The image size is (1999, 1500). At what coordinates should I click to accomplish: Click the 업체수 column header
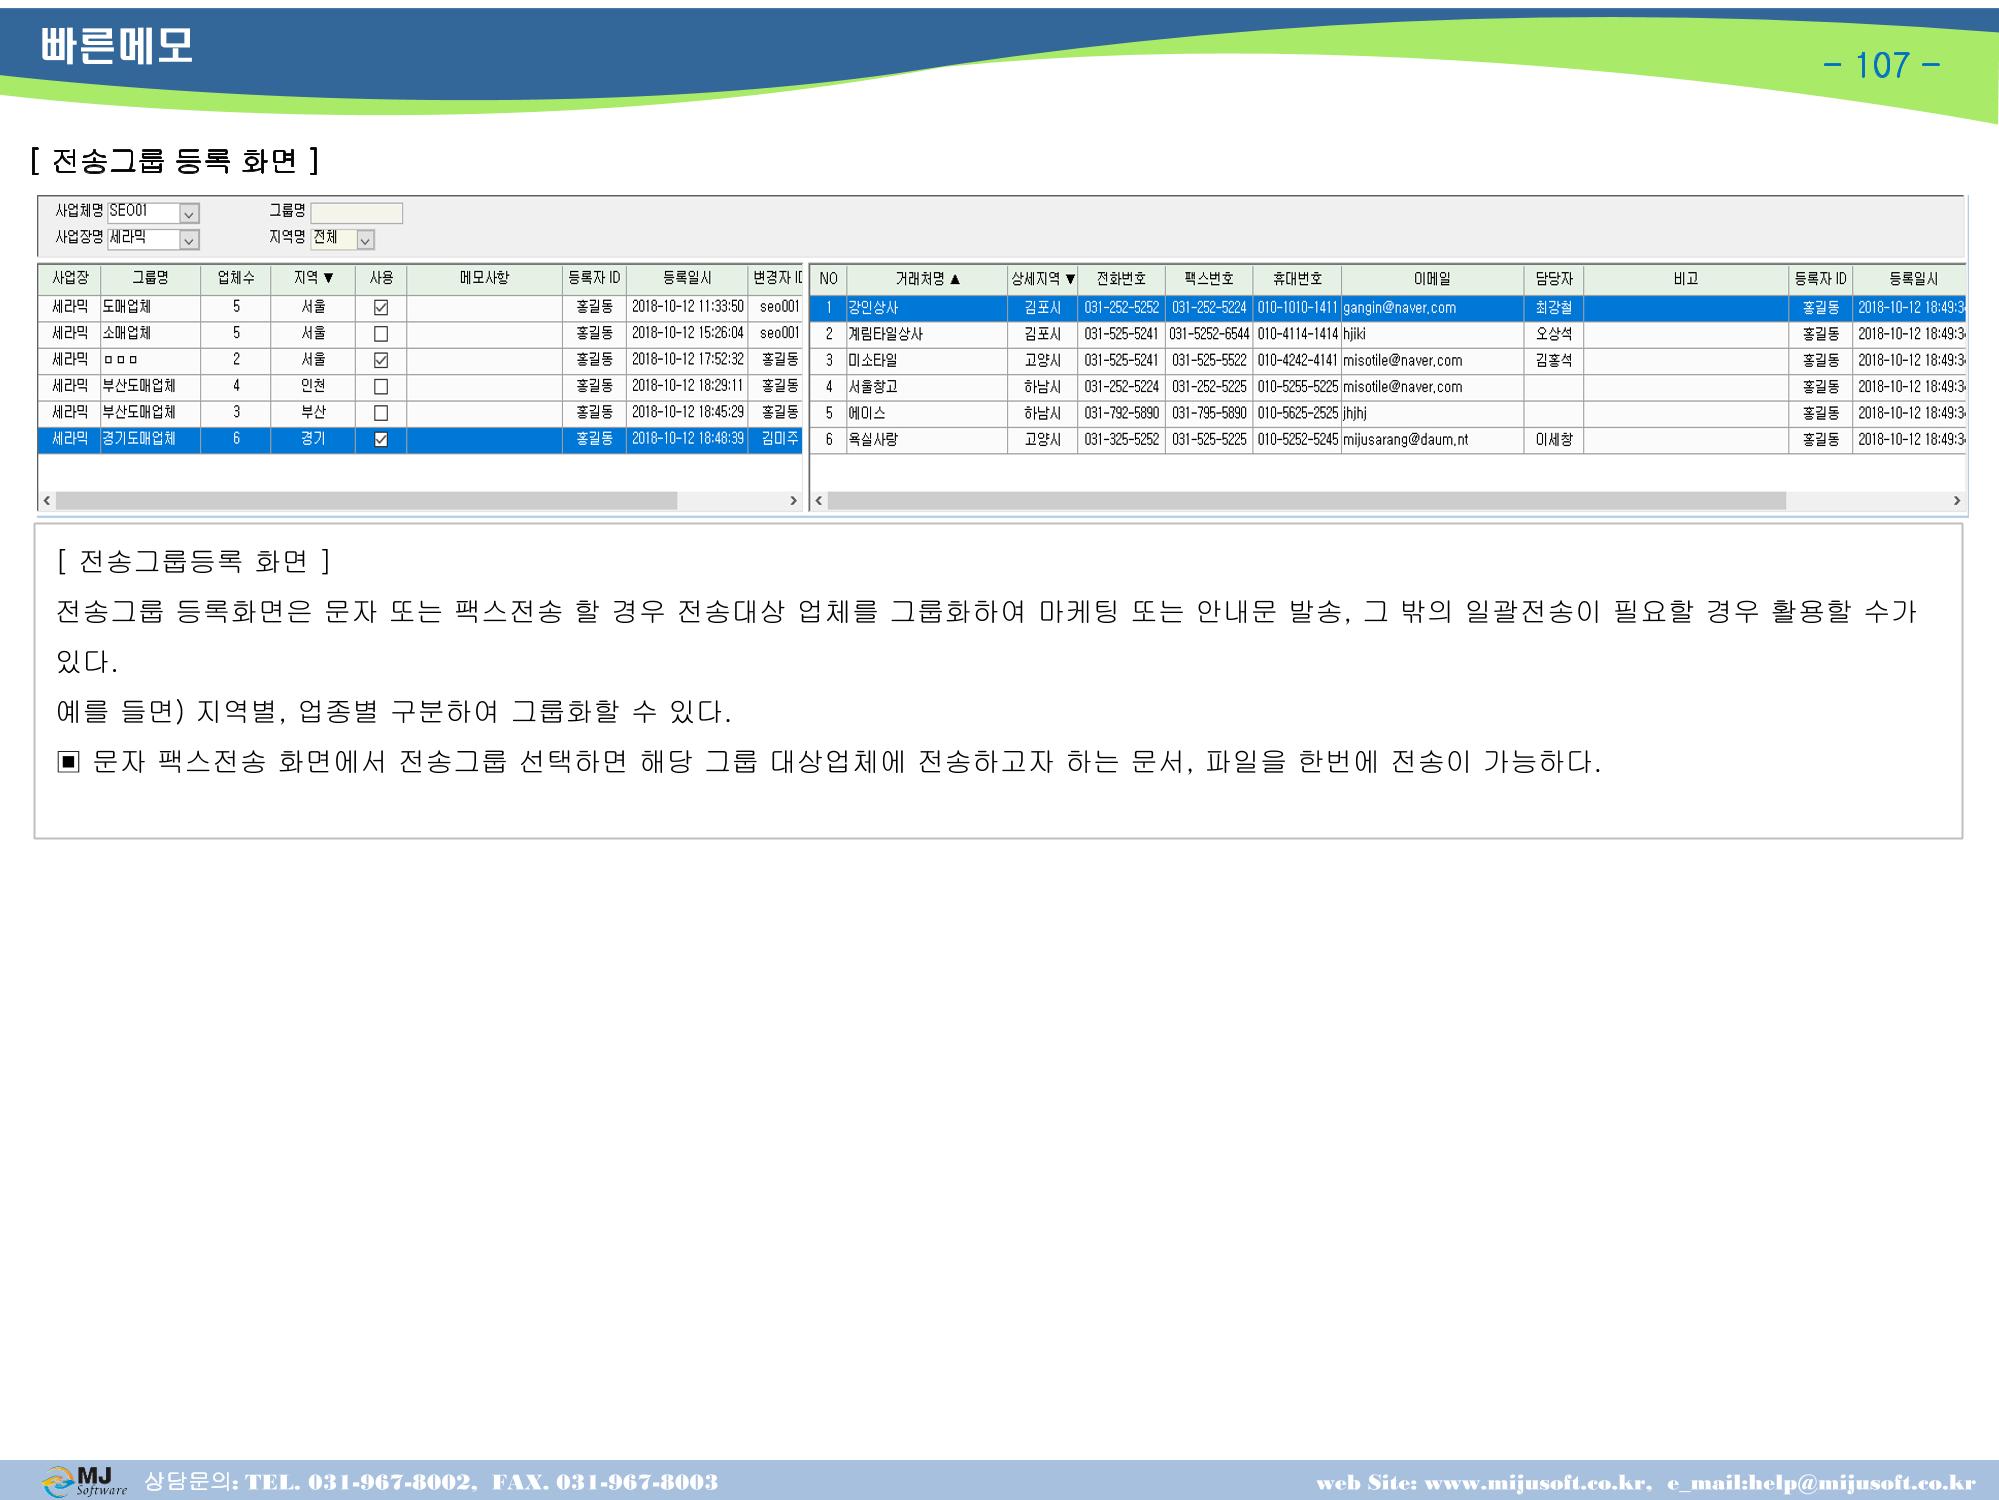[x=236, y=279]
